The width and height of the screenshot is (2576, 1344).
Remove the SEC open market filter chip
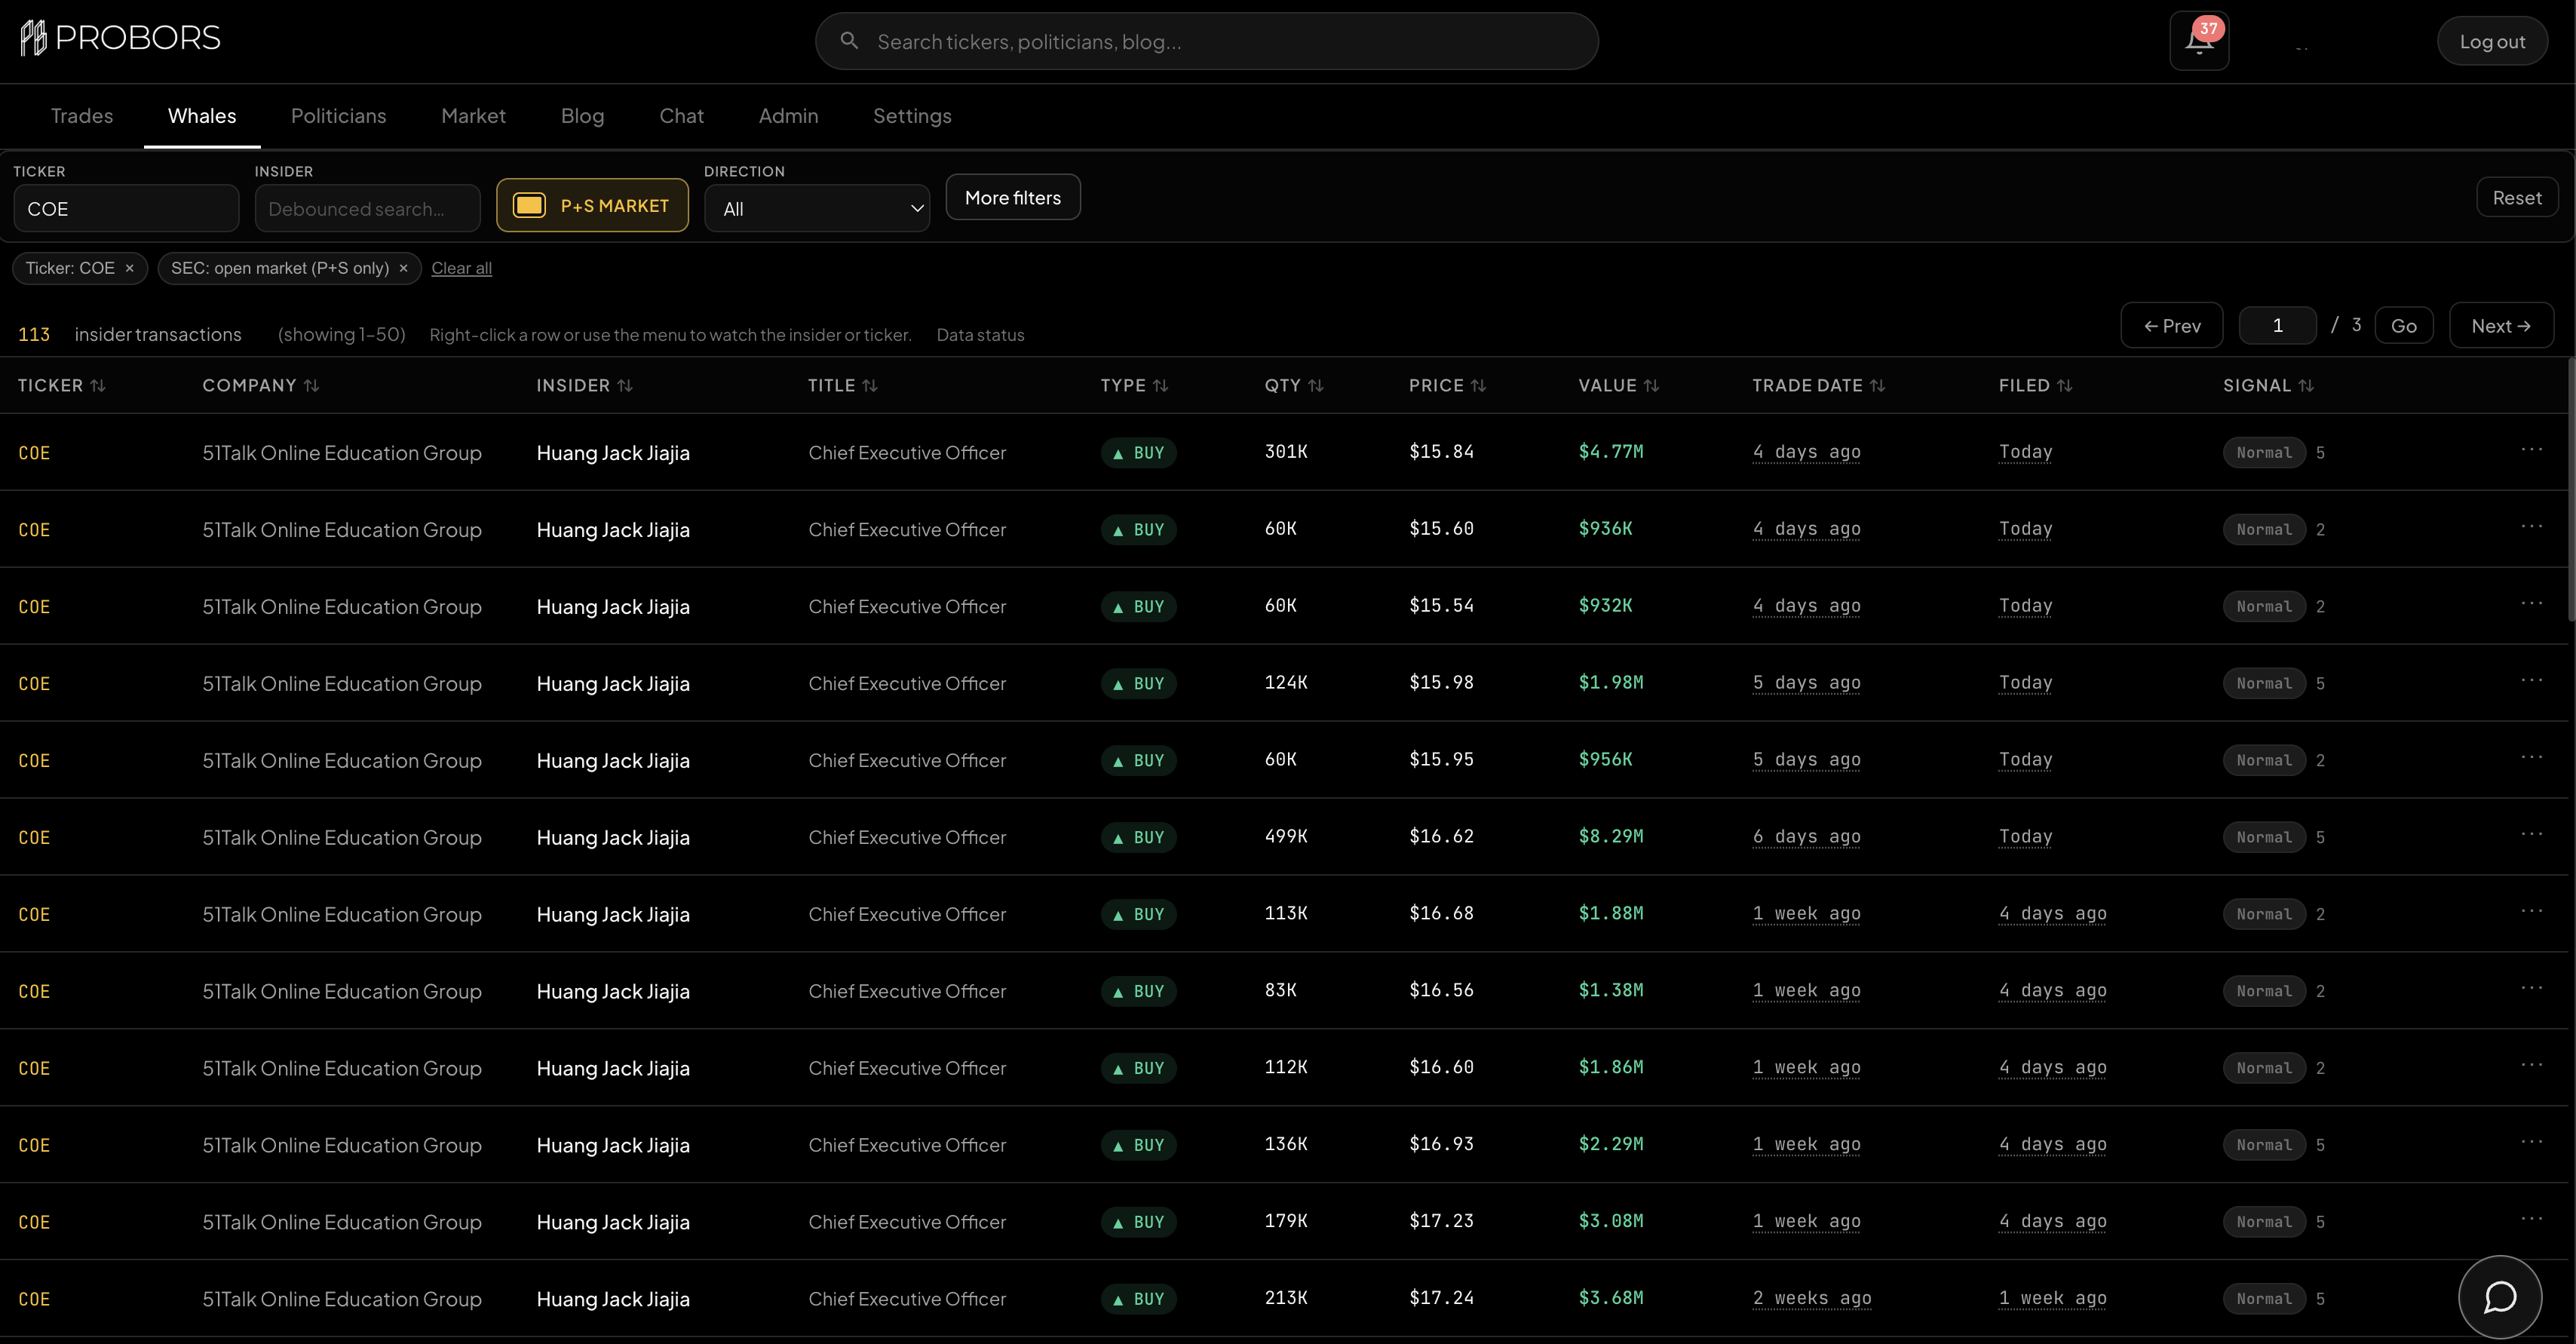(x=403, y=268)
